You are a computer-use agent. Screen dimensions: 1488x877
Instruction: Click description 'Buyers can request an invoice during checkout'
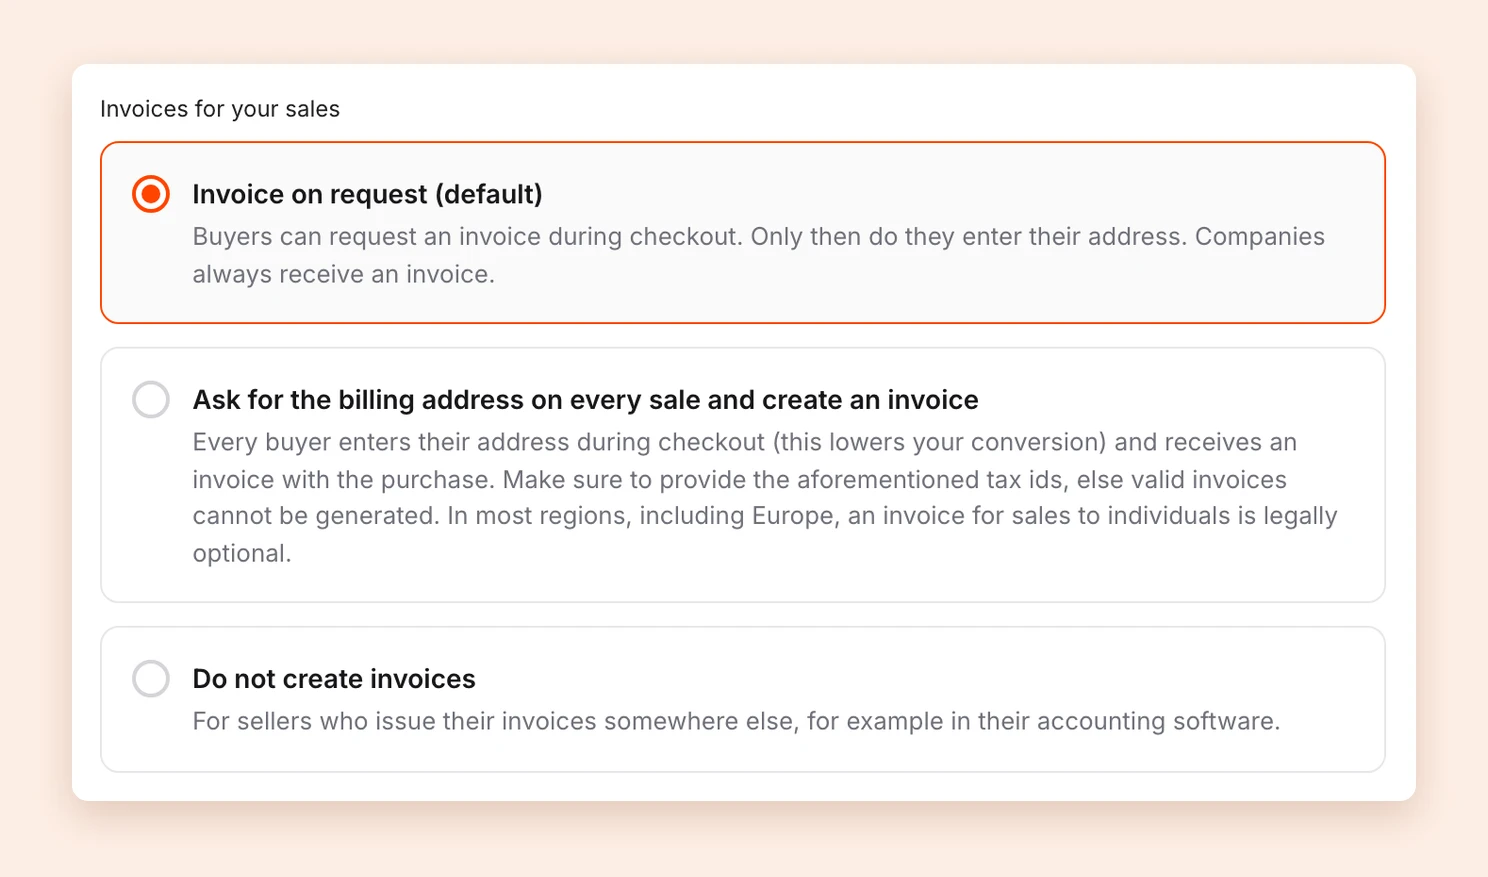click(758, 255)
